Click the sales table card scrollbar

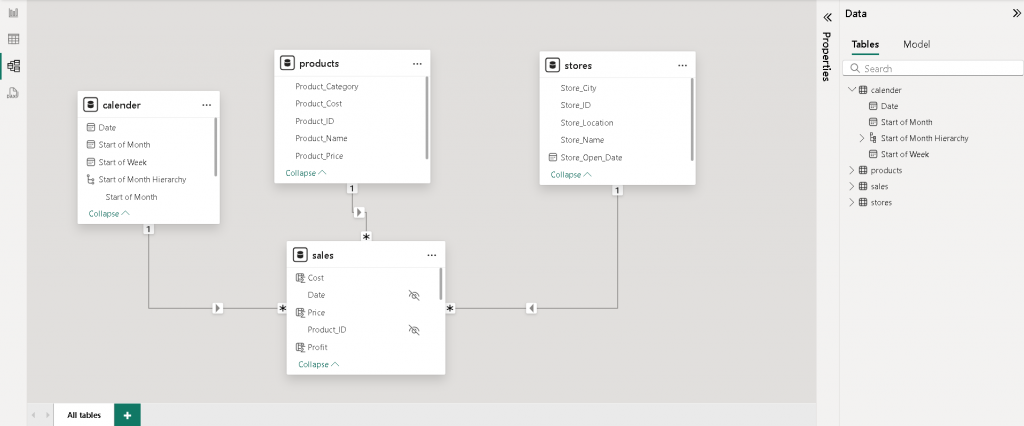click(441, 285)
